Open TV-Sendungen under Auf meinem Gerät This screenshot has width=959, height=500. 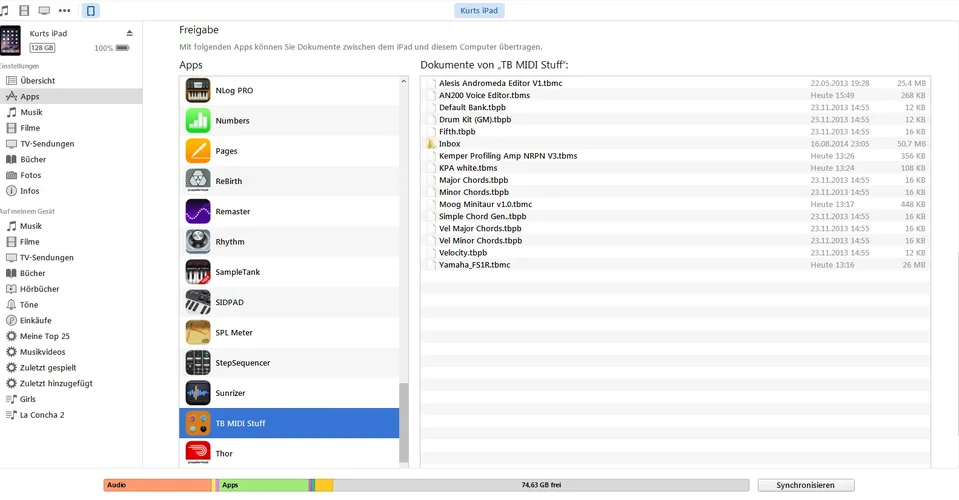coord(71,257)
